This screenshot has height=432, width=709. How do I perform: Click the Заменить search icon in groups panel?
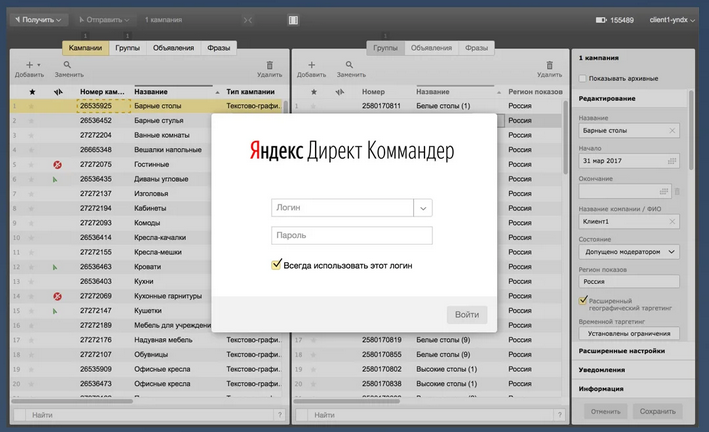349,65
